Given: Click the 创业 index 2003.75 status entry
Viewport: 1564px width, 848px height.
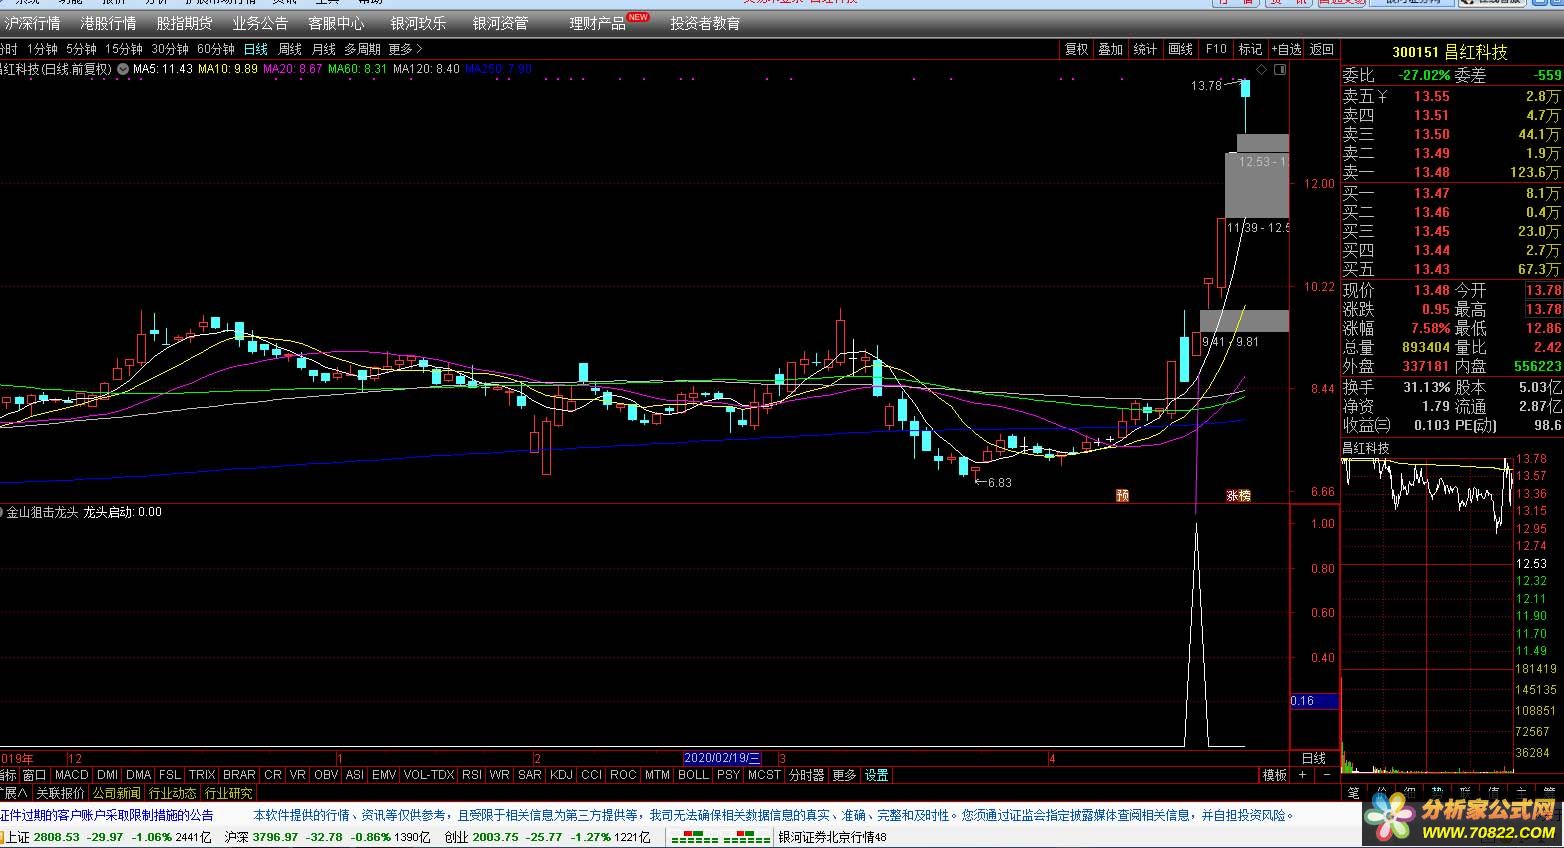Looking at the screenshot, I should coord(547,838).
